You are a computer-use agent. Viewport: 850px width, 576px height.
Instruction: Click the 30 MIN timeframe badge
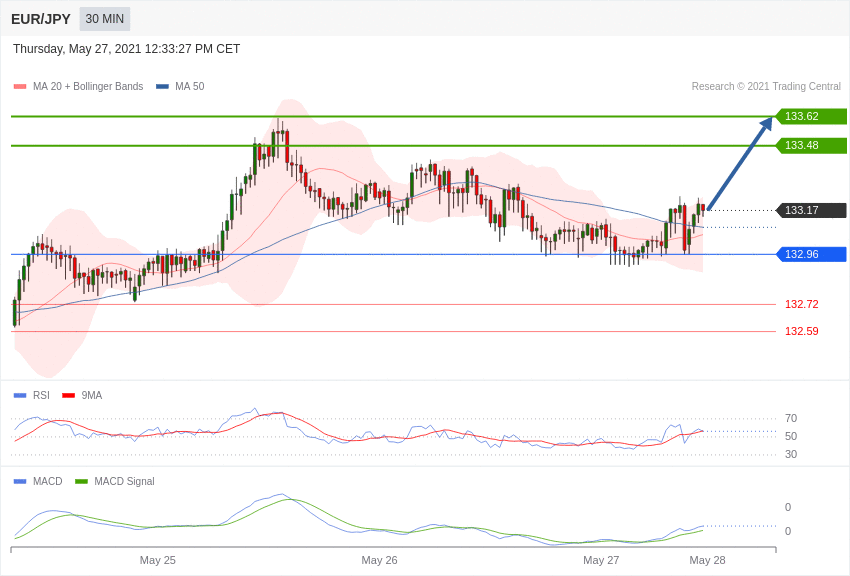[x=105, y=19]
